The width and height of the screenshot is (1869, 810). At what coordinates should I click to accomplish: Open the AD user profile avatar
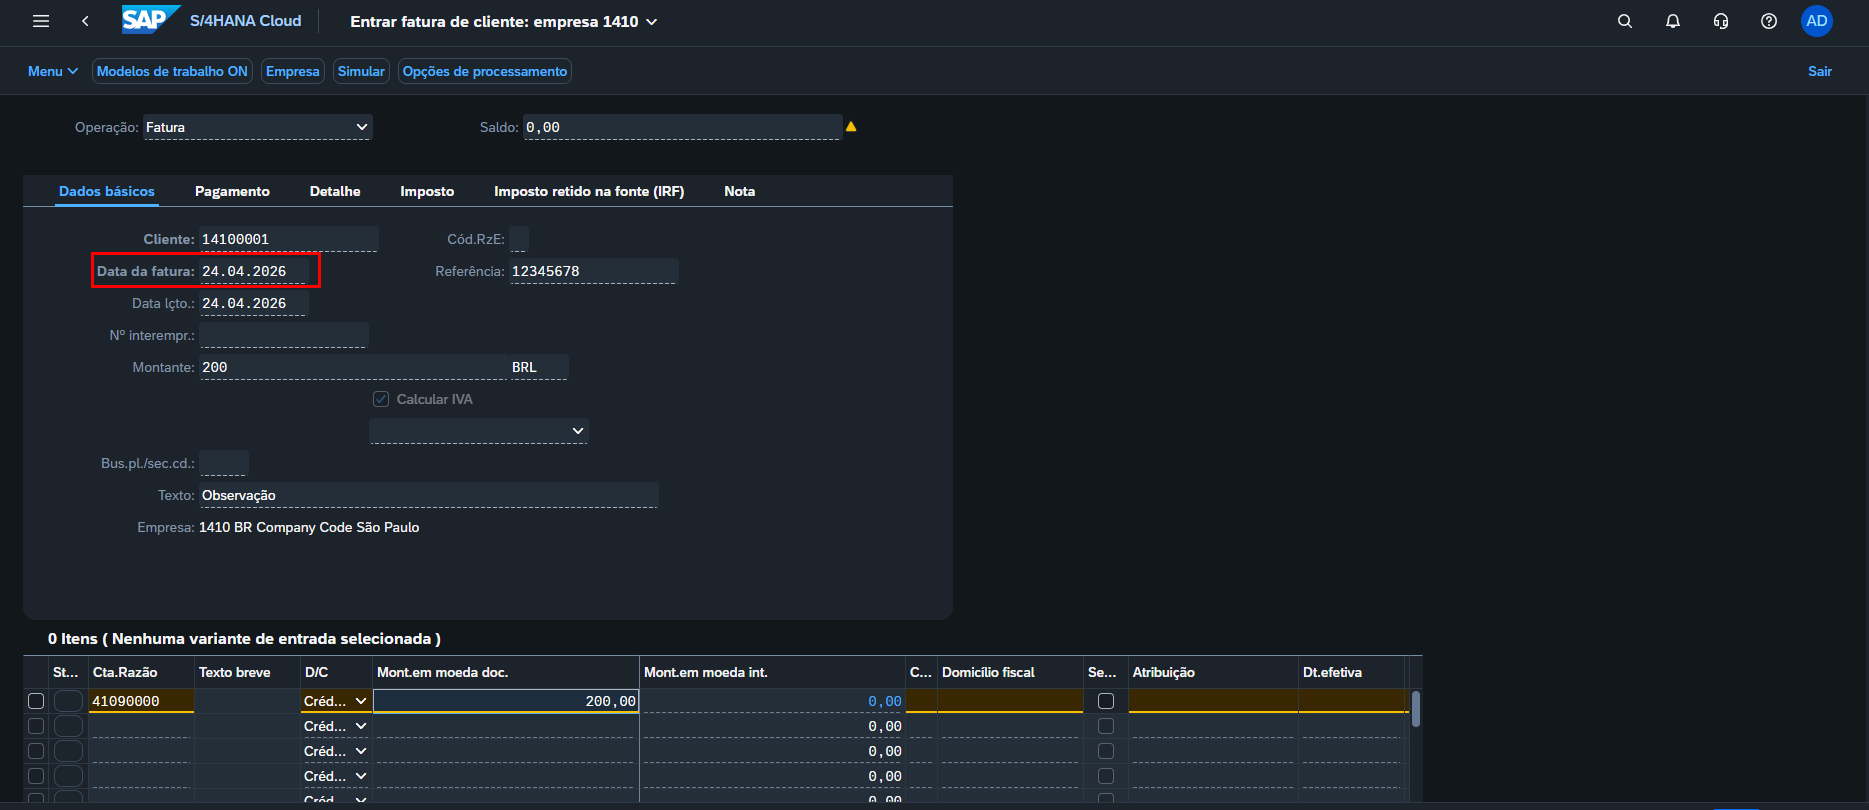click(x=1817, y=21)
